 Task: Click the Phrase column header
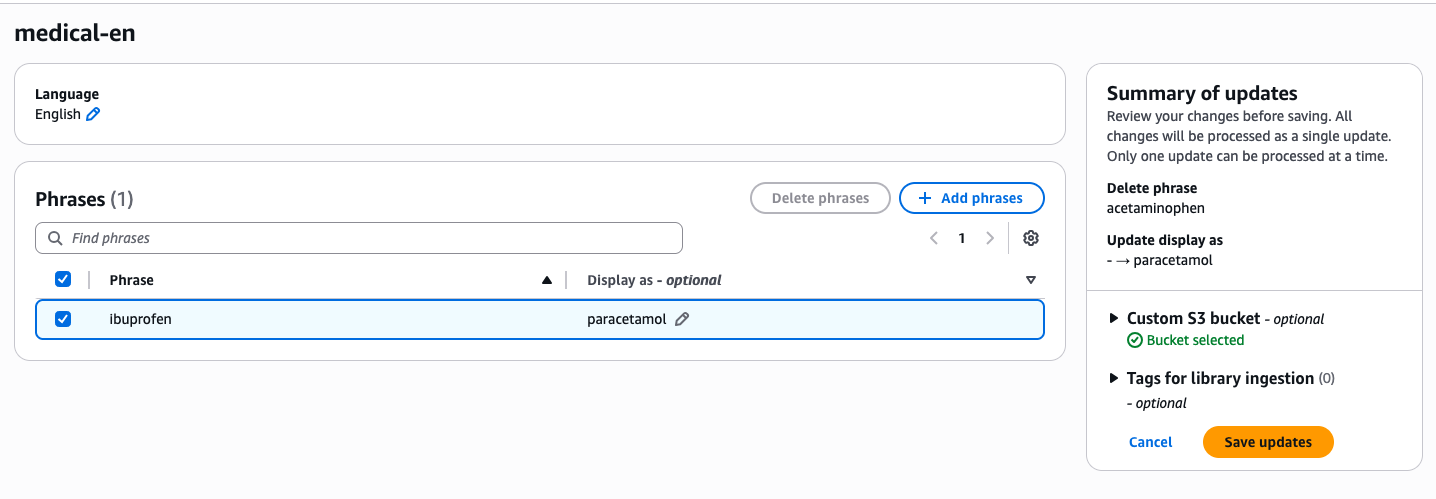tap(132, 280)
